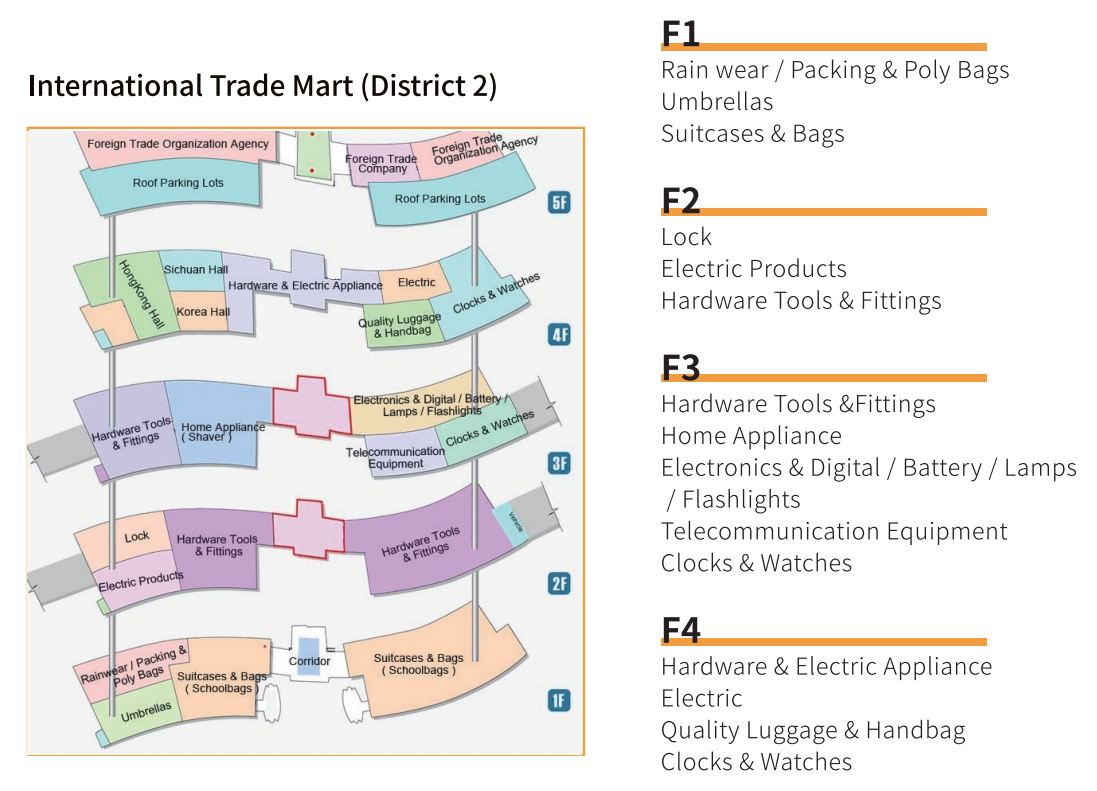Click the 'Electric' line under F4
The width and height of the screenshot is (1097, 791).
click(702, 698)
